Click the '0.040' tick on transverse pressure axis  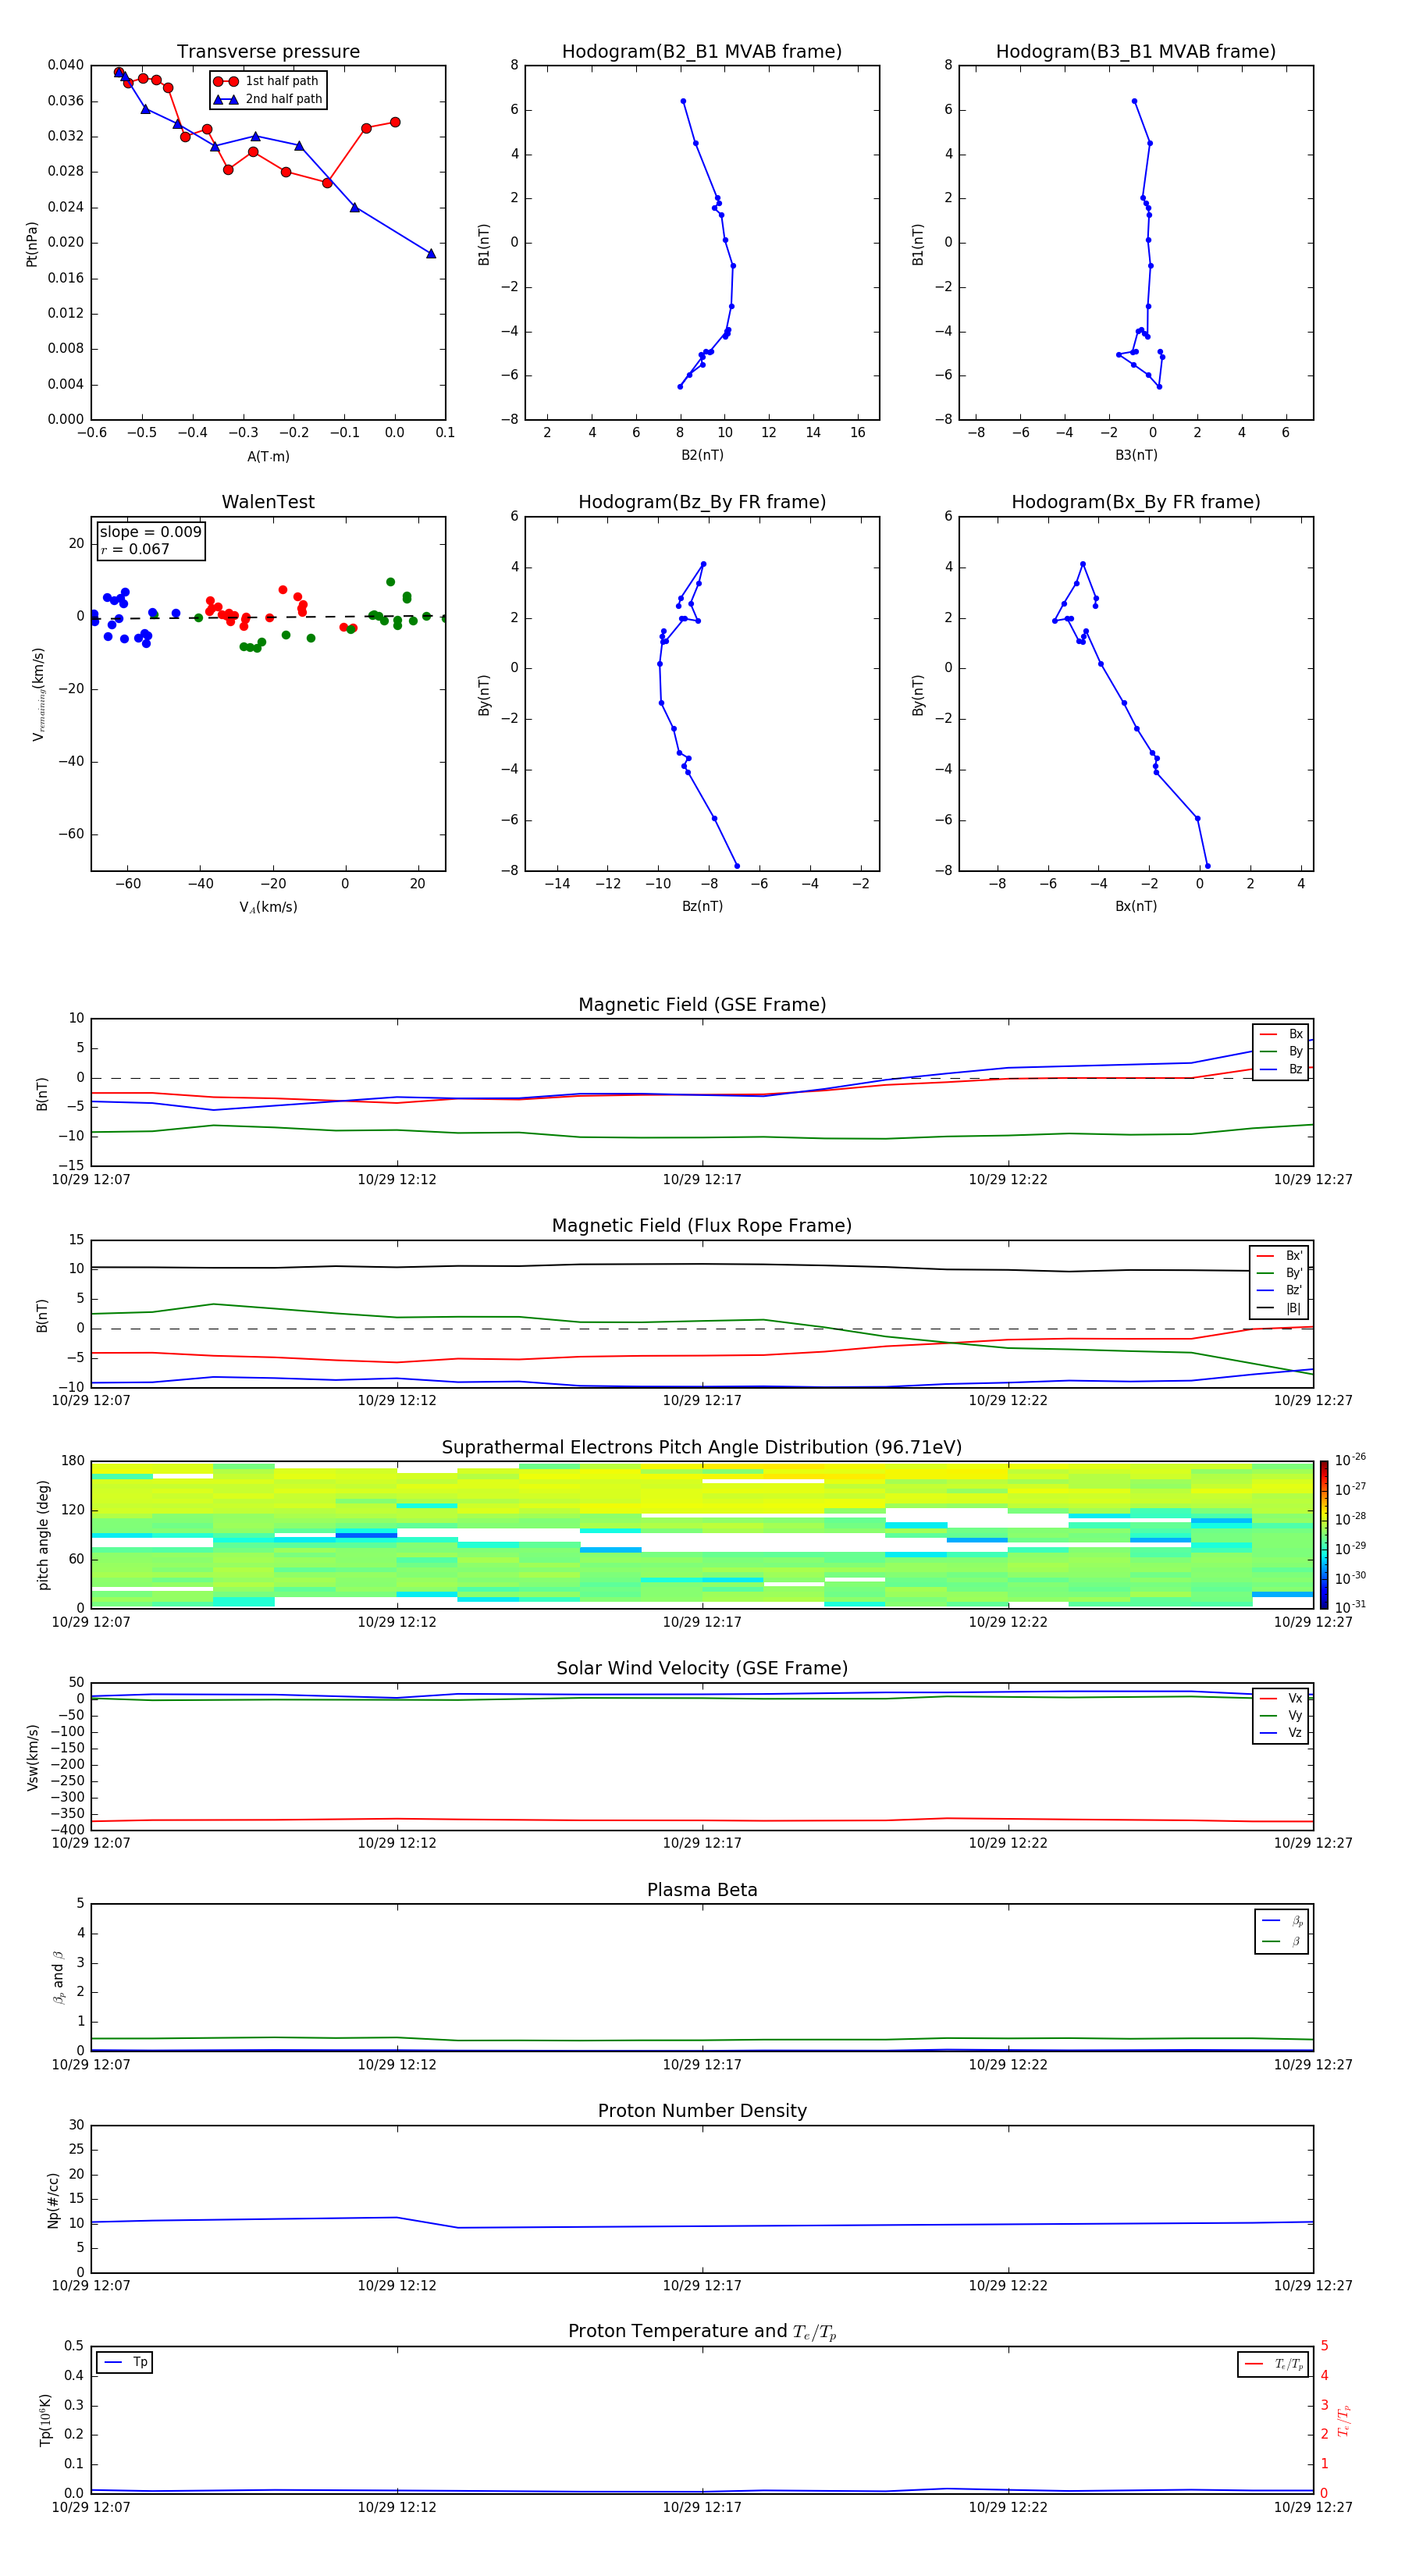click(x=65, y=65)
